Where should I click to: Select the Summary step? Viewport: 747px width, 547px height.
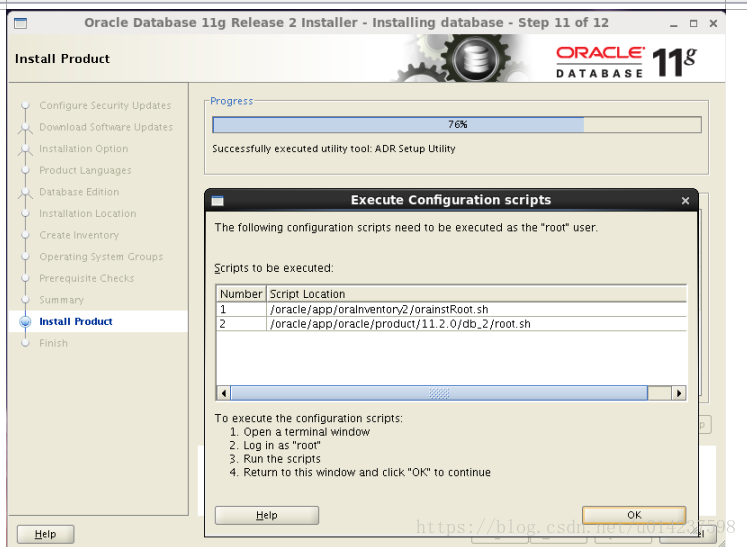click(61, 300)
